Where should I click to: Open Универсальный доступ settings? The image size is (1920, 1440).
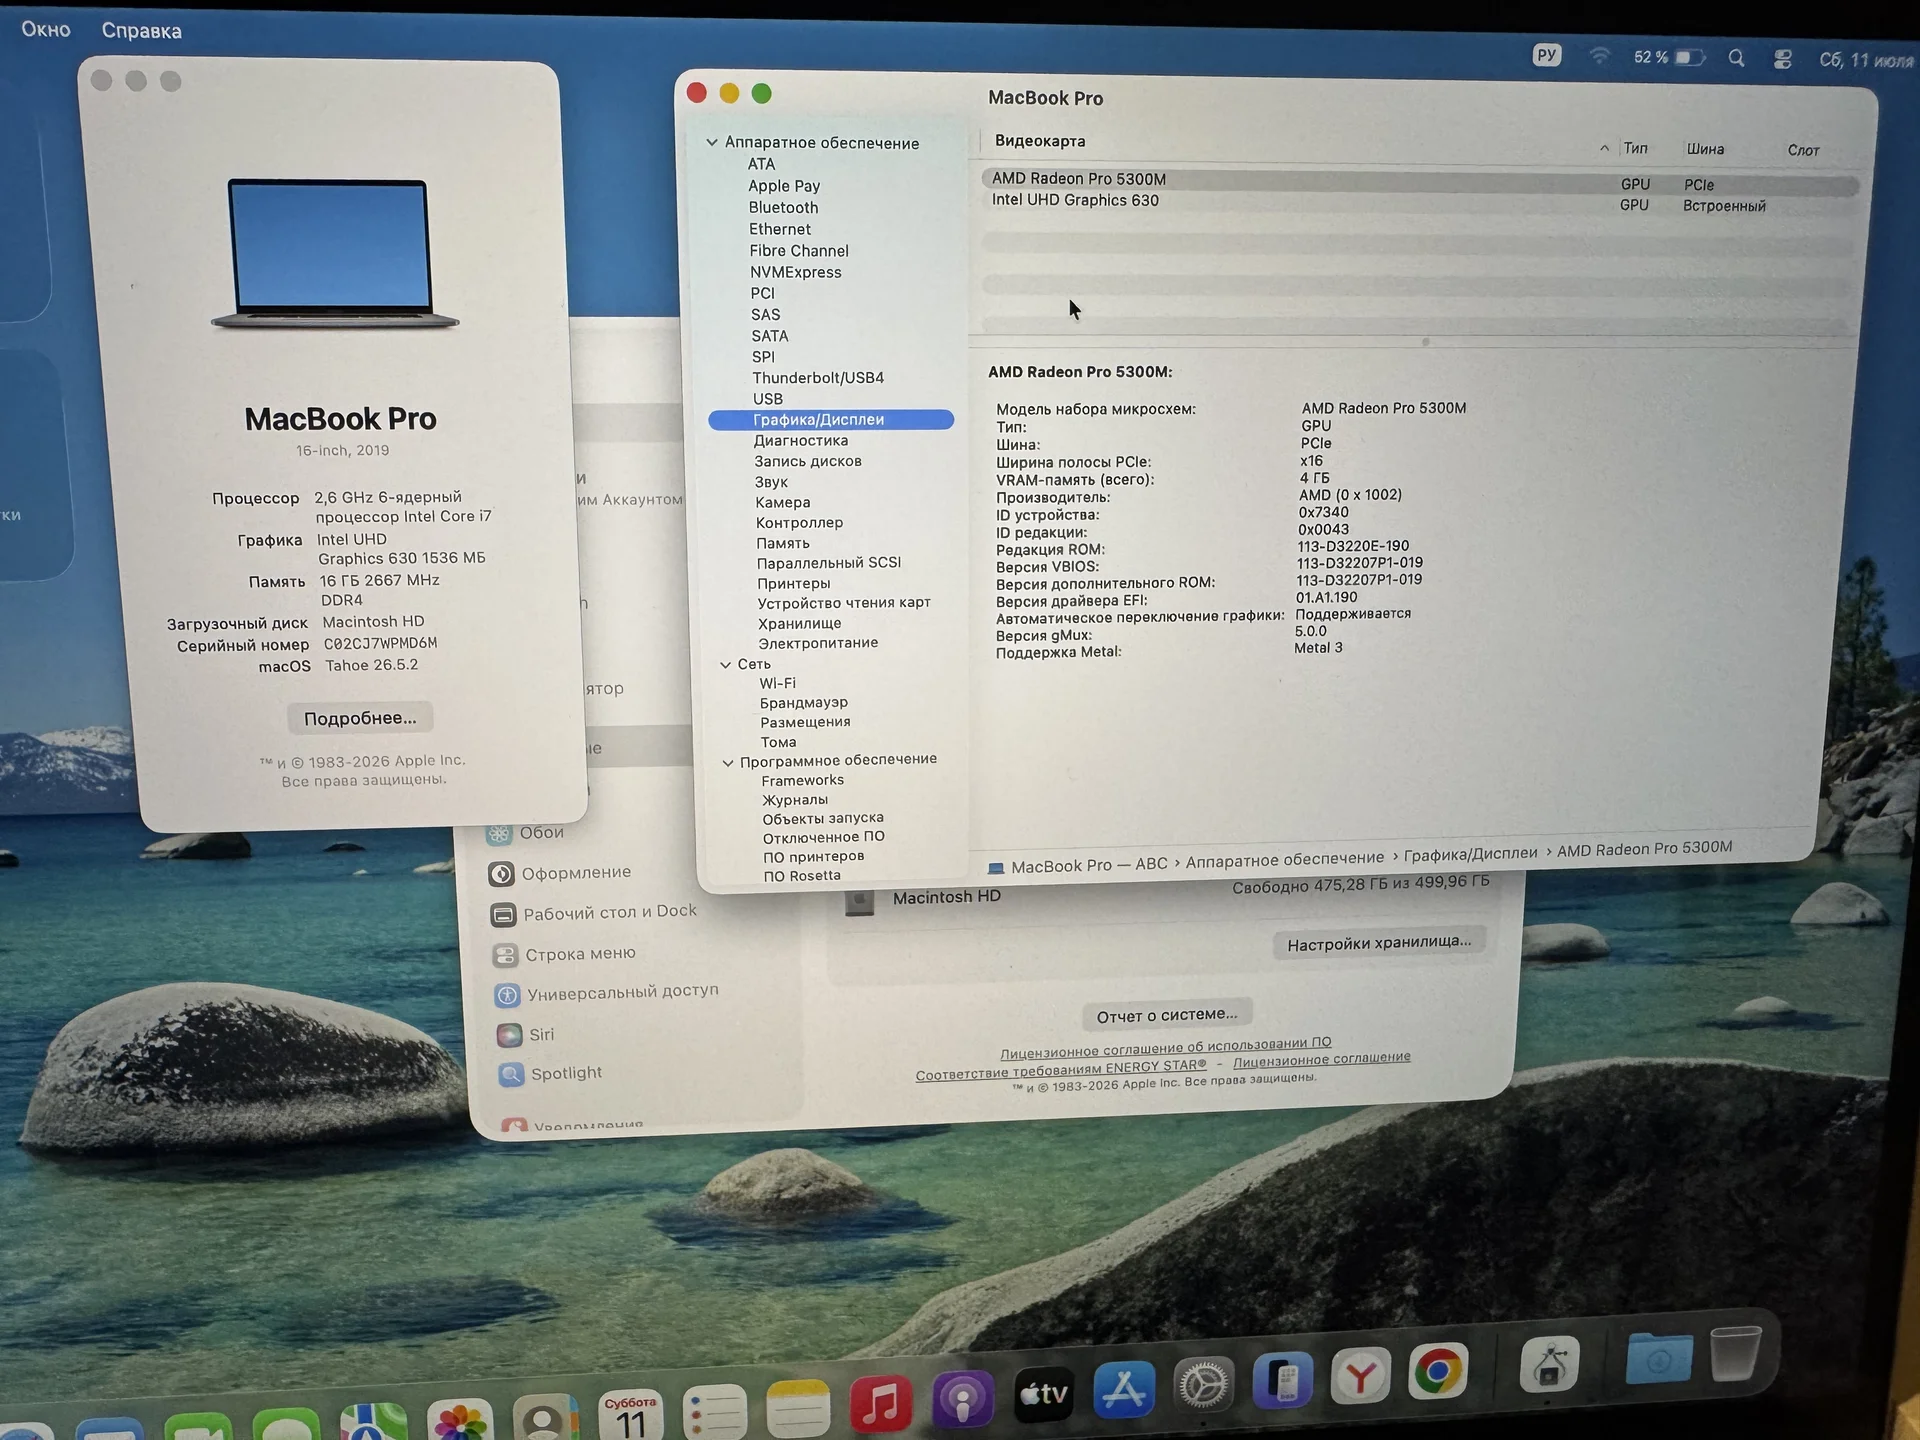pos(607,992)
